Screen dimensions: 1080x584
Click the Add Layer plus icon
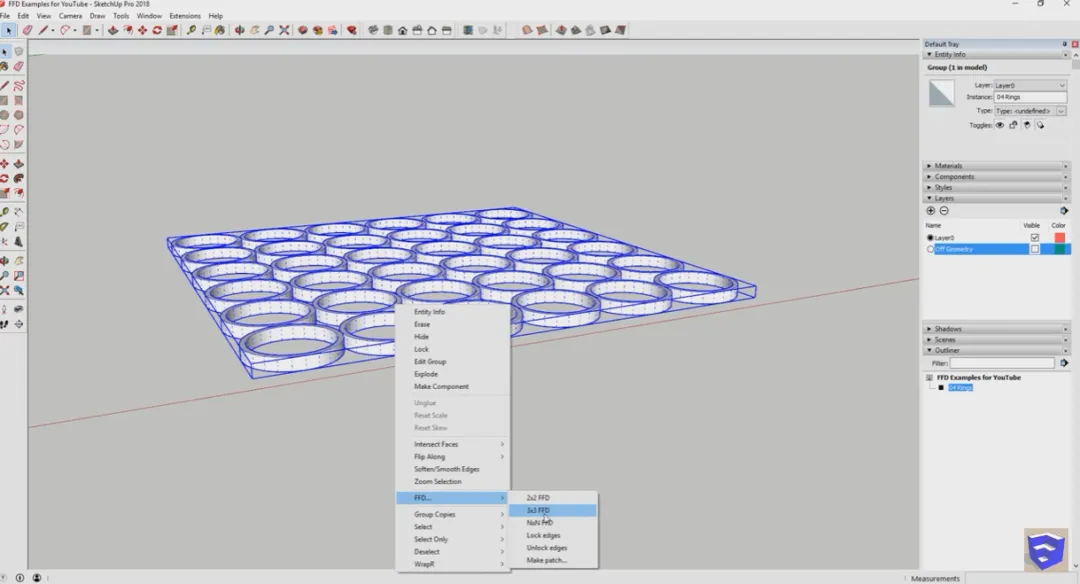[x=931, y=211]
